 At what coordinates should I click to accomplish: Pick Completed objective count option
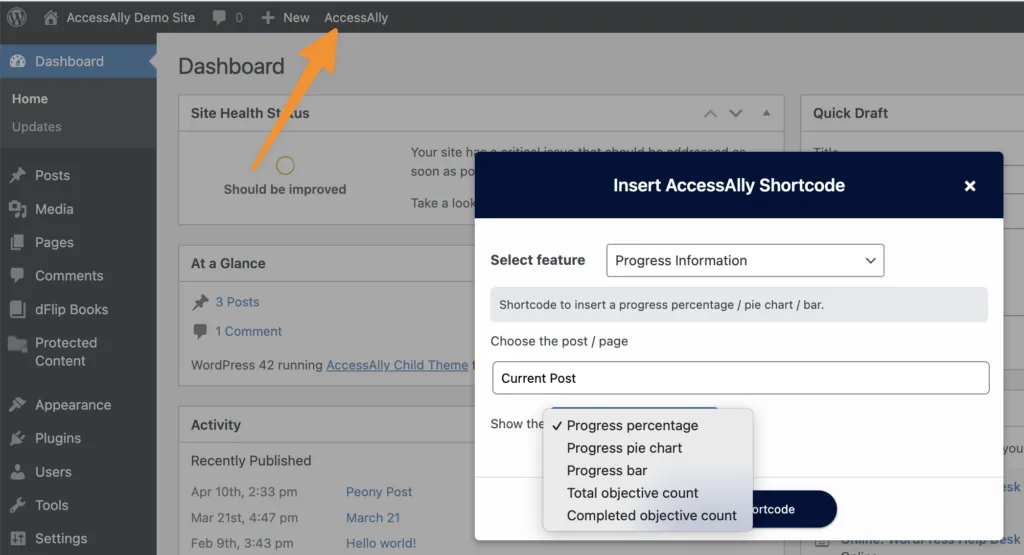coord(652,515)
